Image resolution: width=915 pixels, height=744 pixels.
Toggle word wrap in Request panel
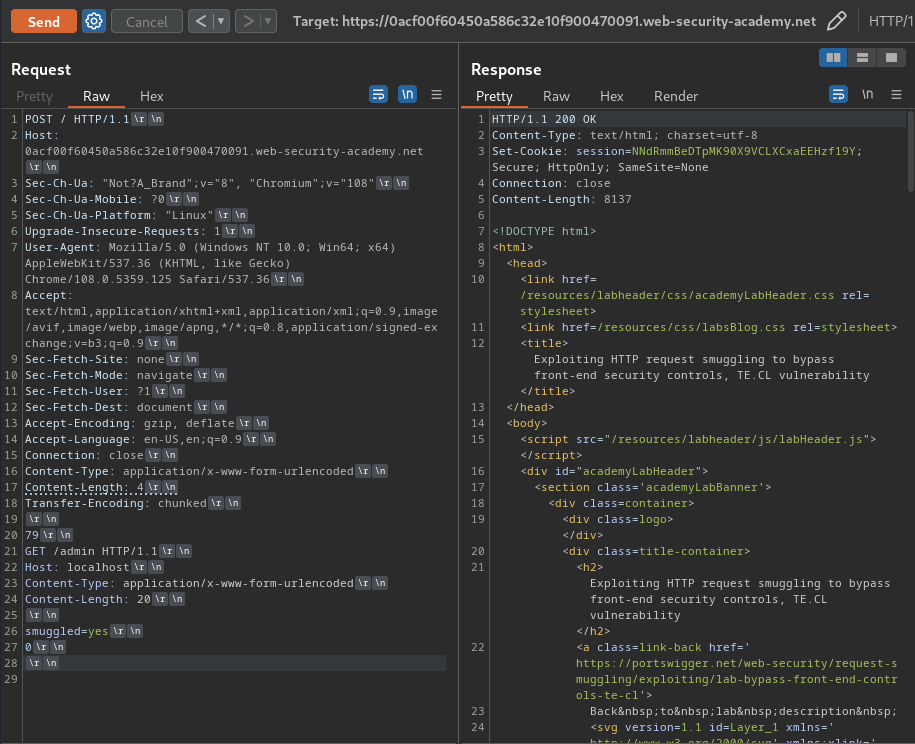click(x=379, y=94)
